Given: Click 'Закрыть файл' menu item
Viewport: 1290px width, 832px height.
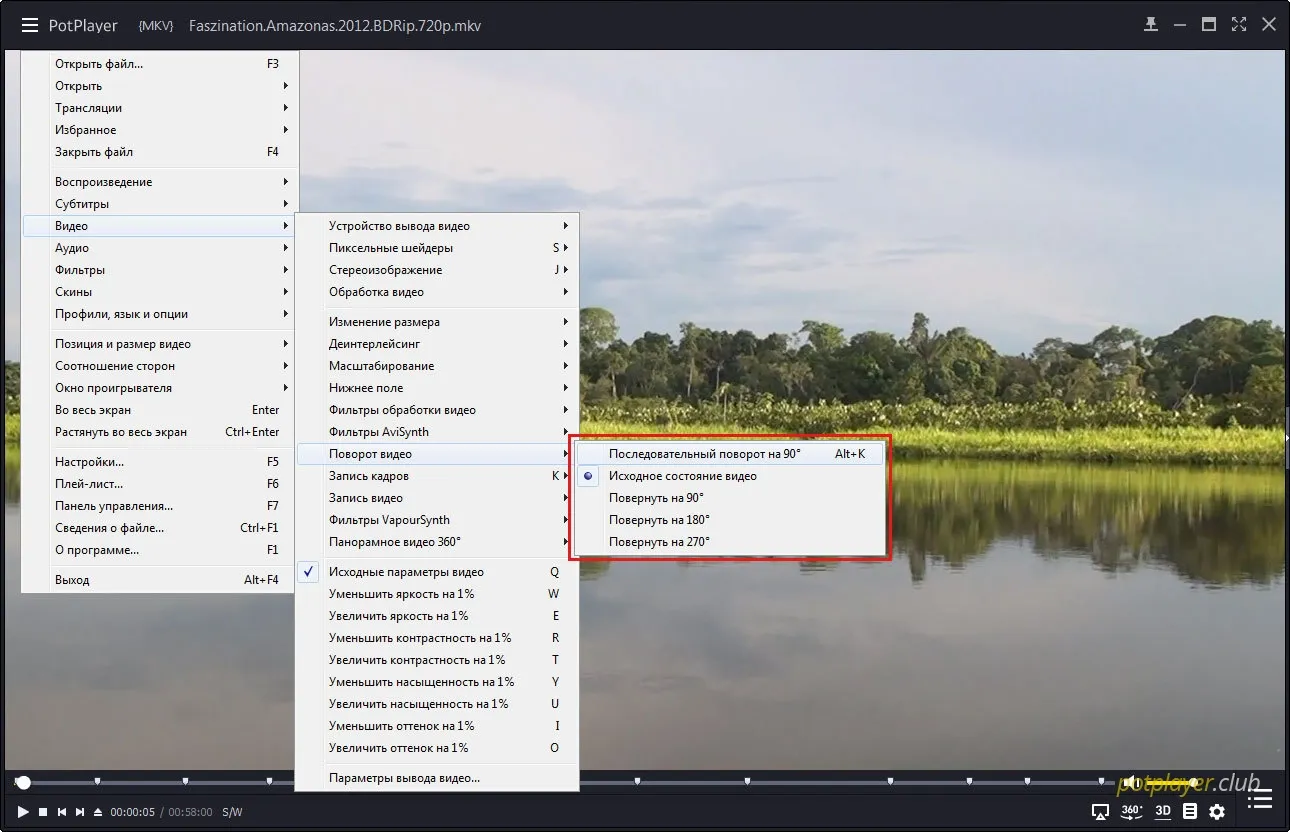Looking at the screenshot, I should tap(158, 152).
